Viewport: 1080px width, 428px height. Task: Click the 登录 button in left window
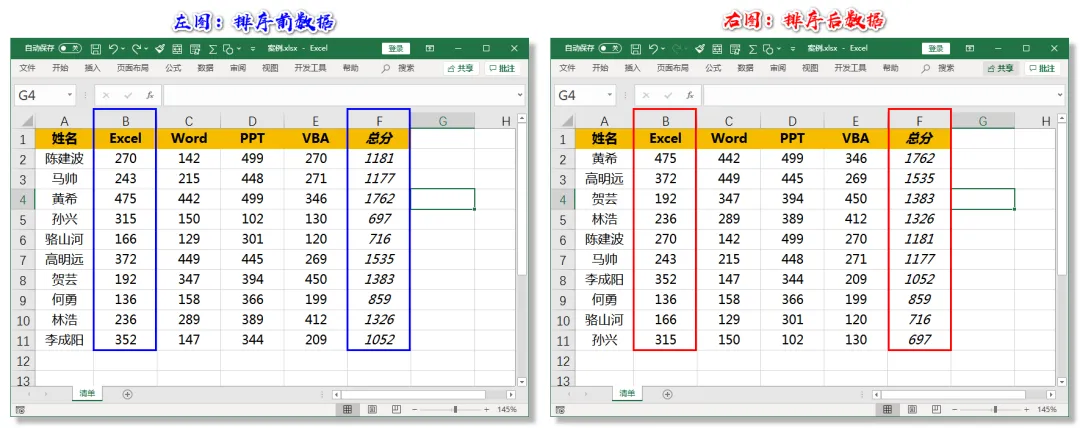pyautogui.click(x=396, y=49)
